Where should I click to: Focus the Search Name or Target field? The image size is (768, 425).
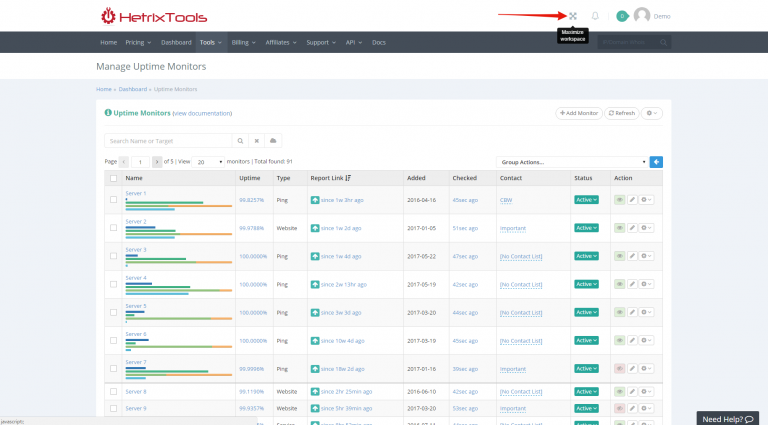(x=168, y=141)
